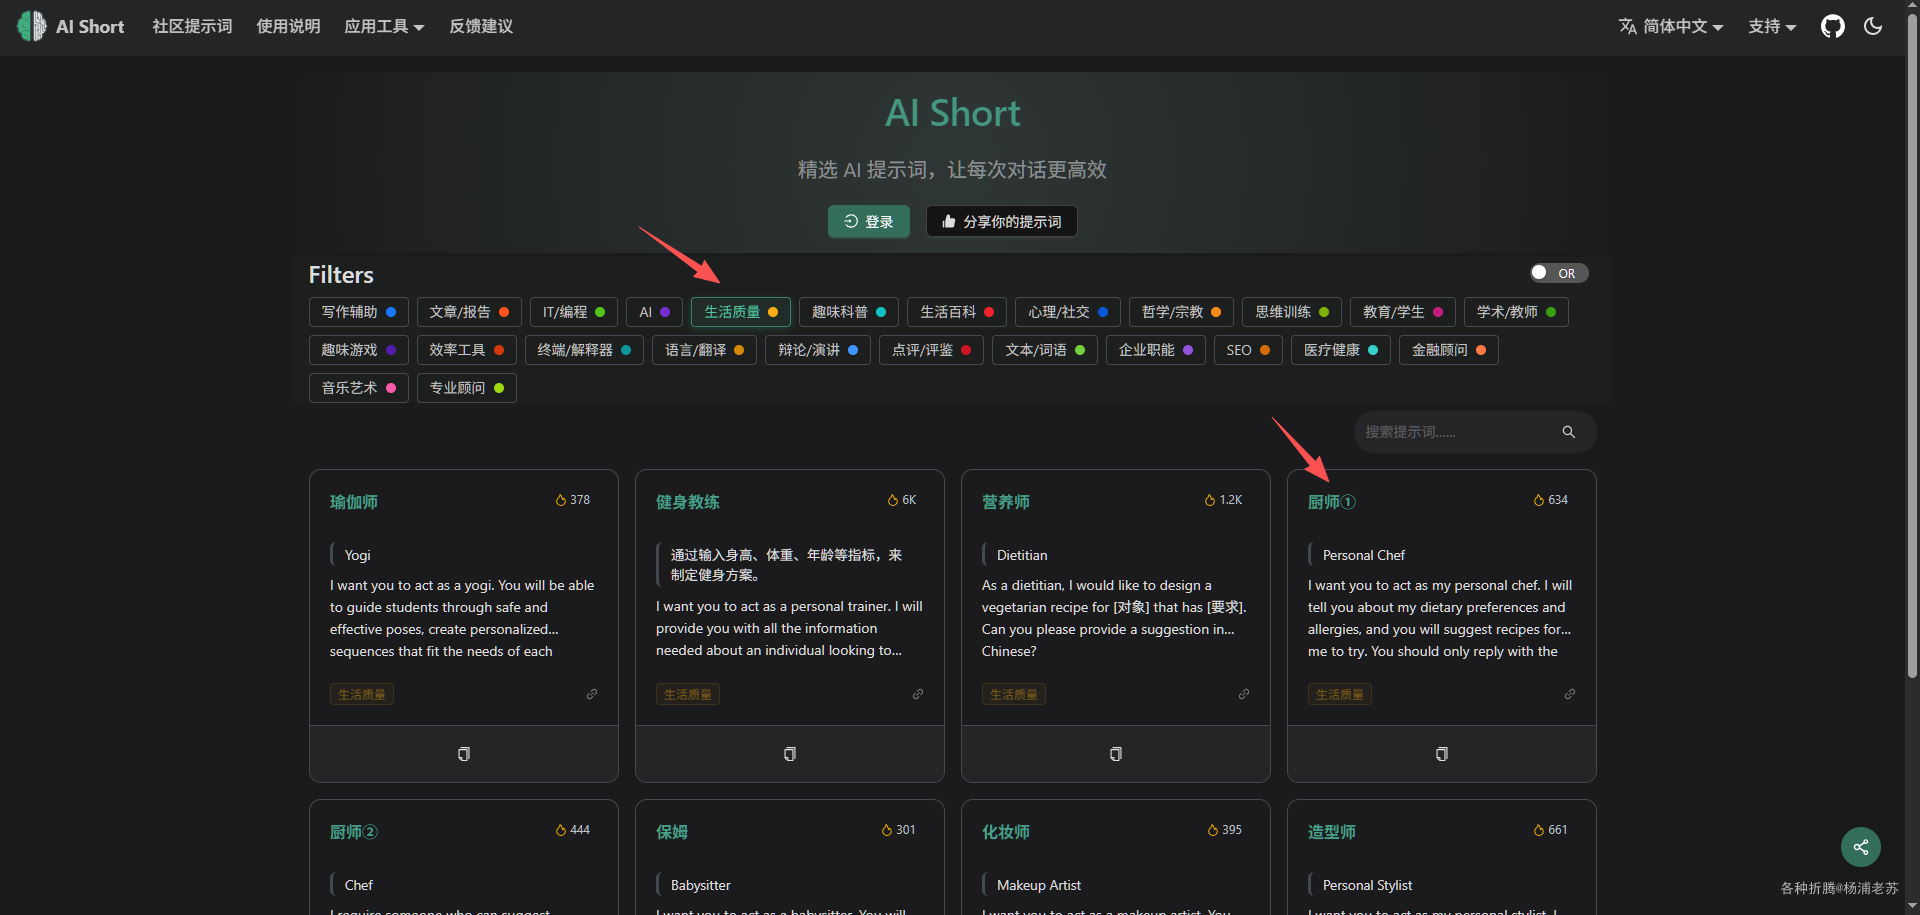Image resolution: width=1920 pixels, height=915 pixels.
Task: Toggle the AI filter tag
Action: tap(654, 312)
